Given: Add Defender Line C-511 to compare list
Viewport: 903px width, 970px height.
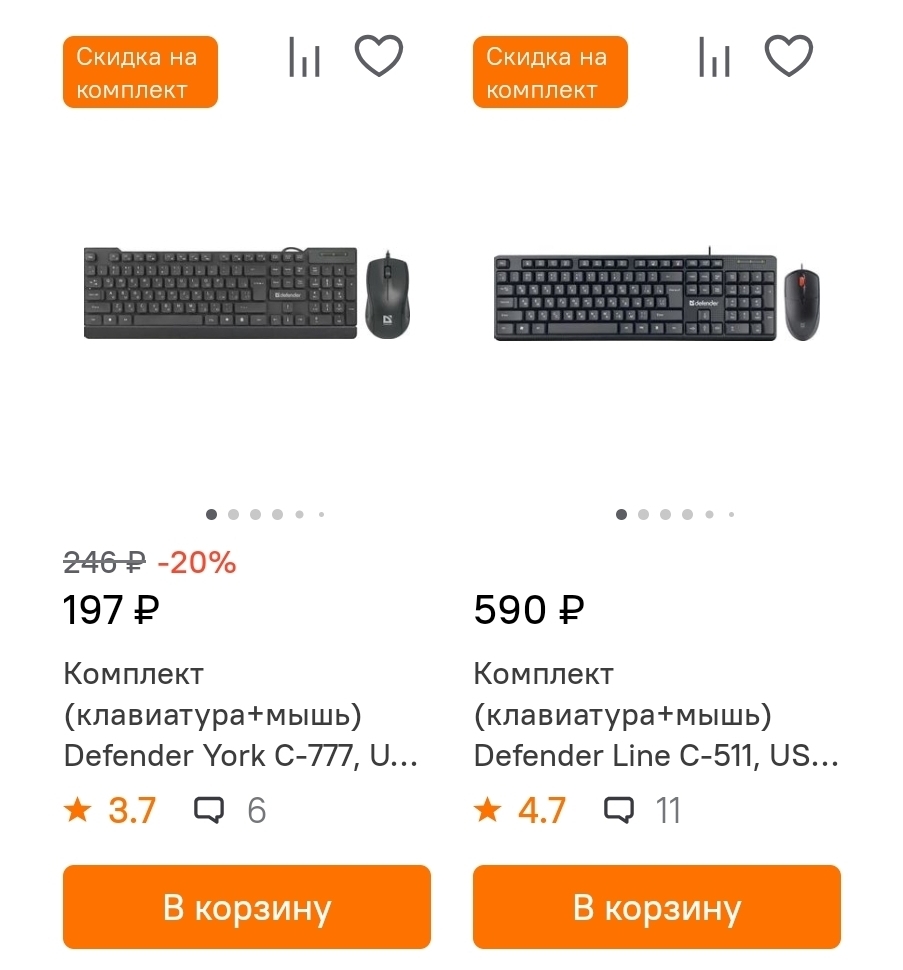Looking at the screenshot, I should click(714, 57).
